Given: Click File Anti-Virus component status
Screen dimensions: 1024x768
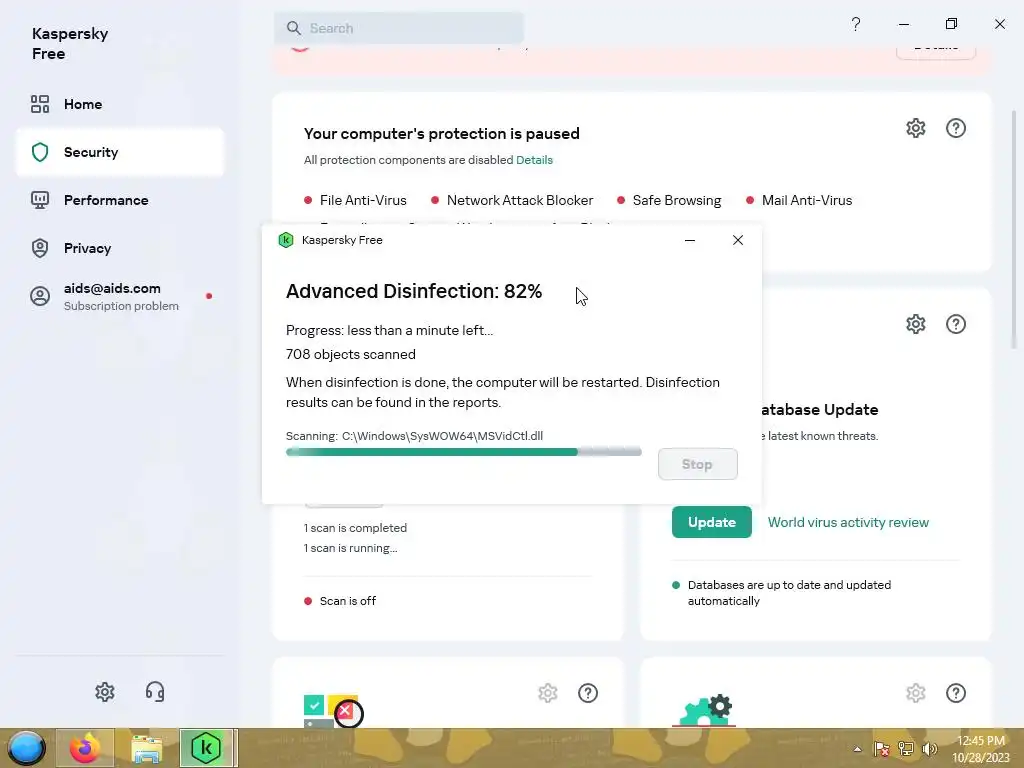Looking at the screenshot, I should click(x=355, y=200).
